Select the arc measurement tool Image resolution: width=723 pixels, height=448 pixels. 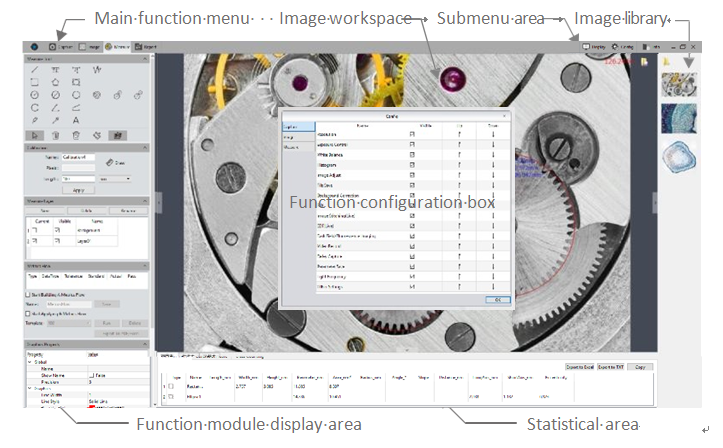point(35,108)
